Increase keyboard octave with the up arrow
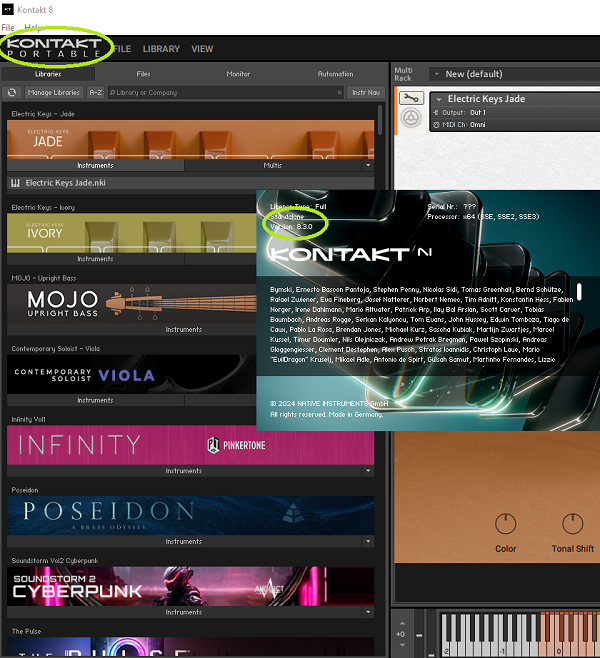600x658 pixels. (x=402, y=623)
